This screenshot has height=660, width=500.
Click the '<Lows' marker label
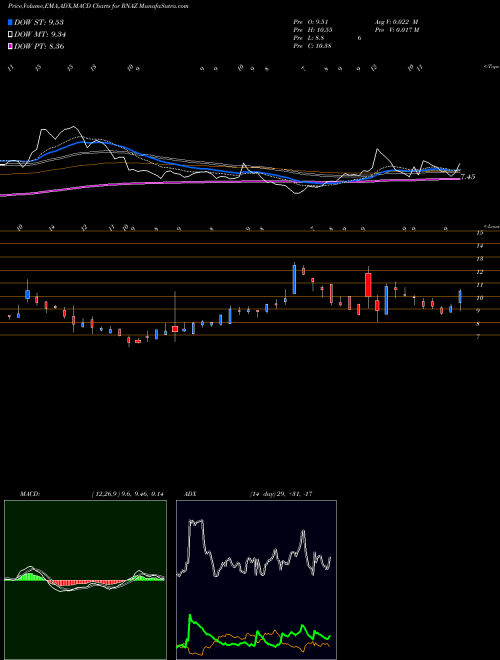[x=492, y=226]
